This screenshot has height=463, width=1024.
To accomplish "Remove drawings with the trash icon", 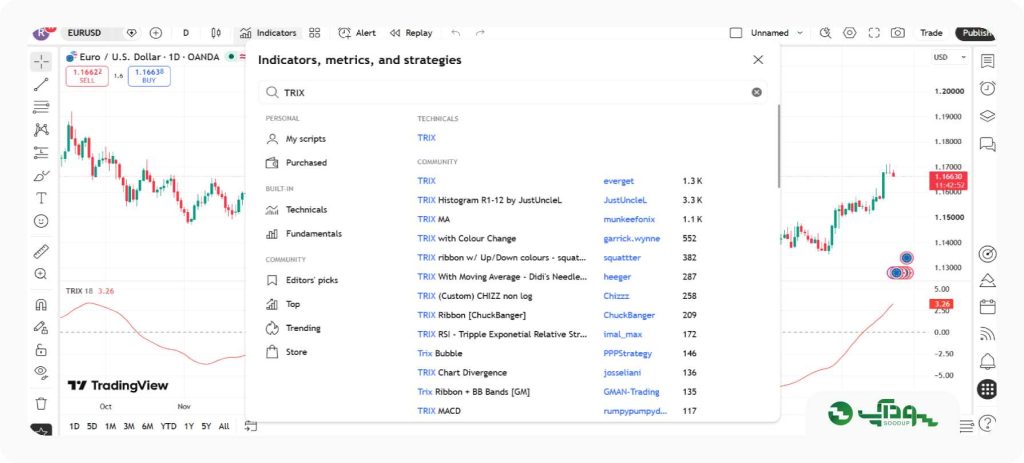I will click(41, 404).
